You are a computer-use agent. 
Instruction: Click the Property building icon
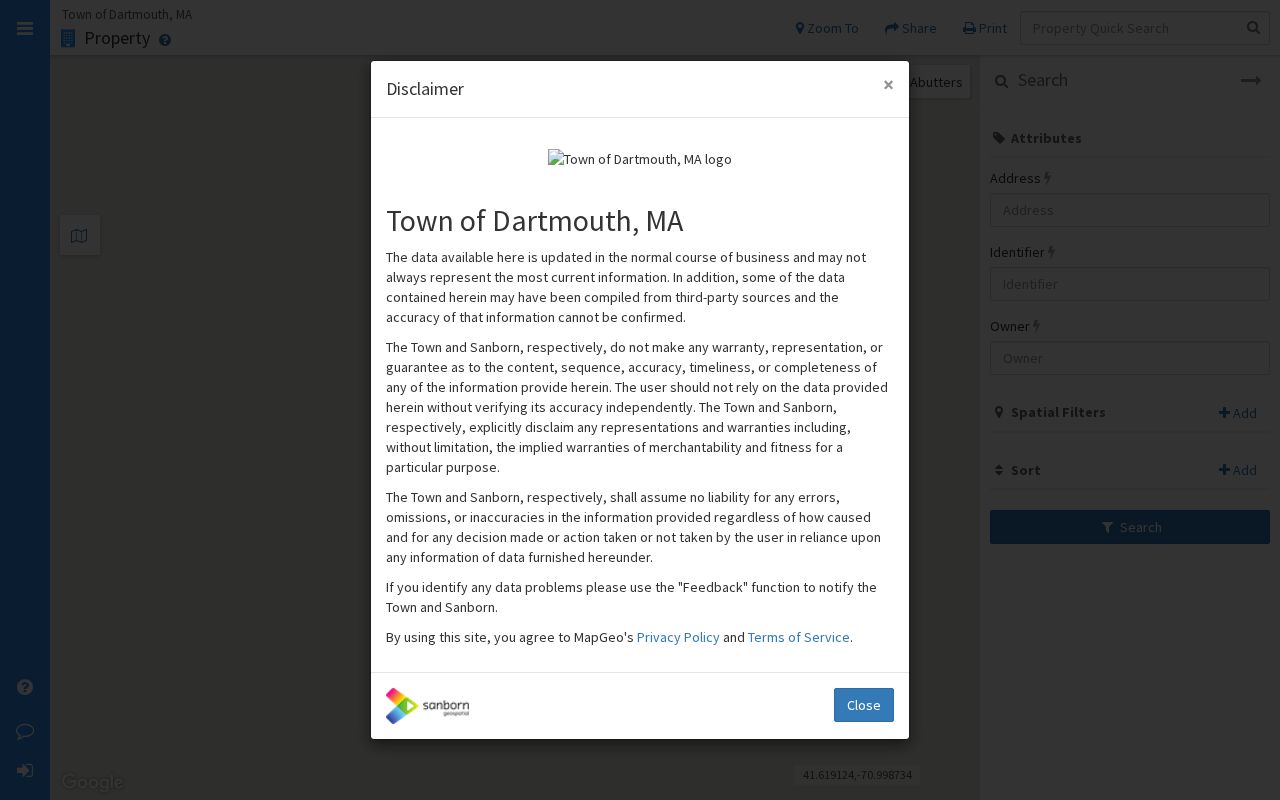[x=68, y=39]
